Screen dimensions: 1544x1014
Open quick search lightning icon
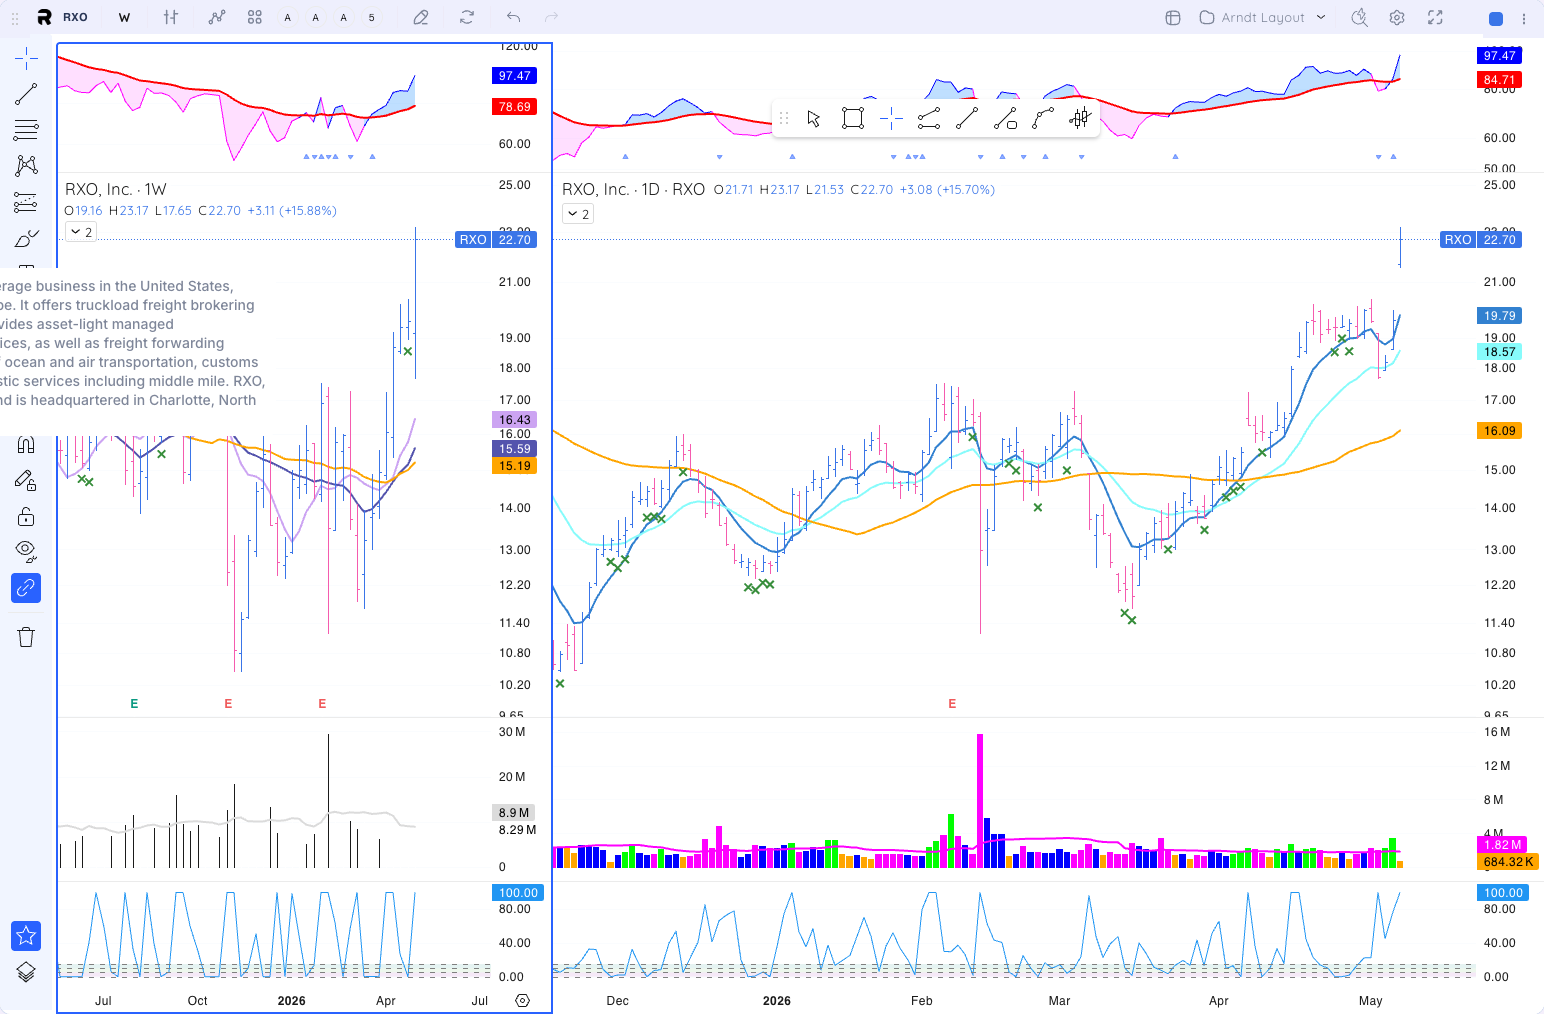(1359, 17)
